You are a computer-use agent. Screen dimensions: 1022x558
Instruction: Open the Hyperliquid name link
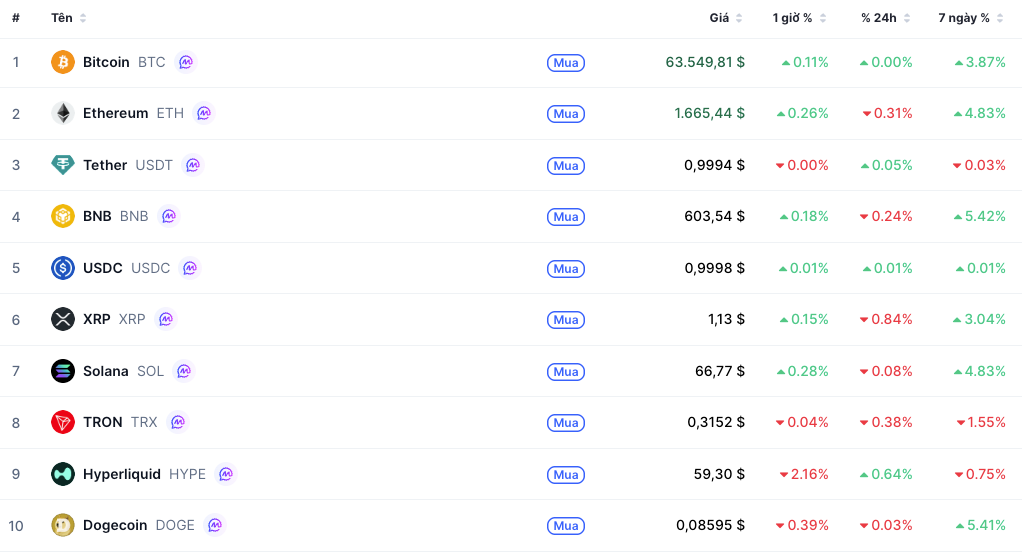[x=121, y=474]
